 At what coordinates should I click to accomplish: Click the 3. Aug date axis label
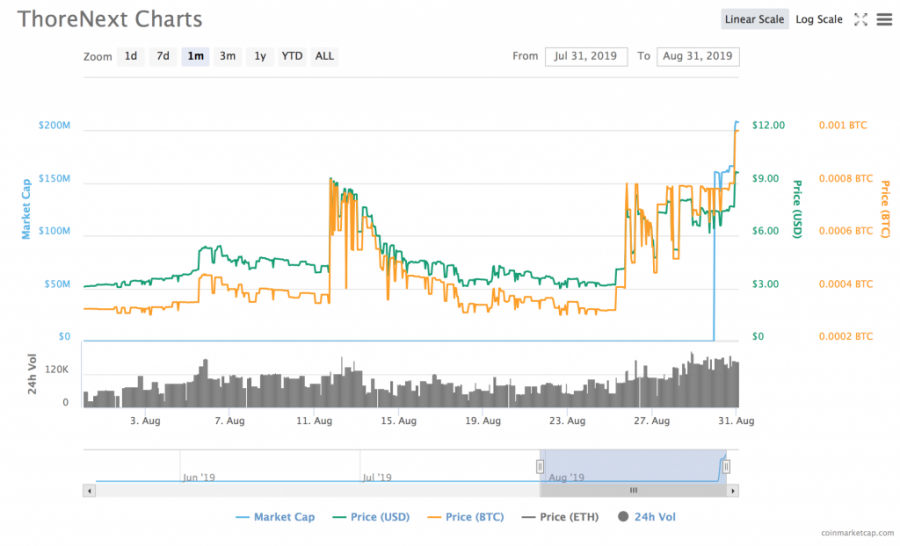click(x=145, y=421)
